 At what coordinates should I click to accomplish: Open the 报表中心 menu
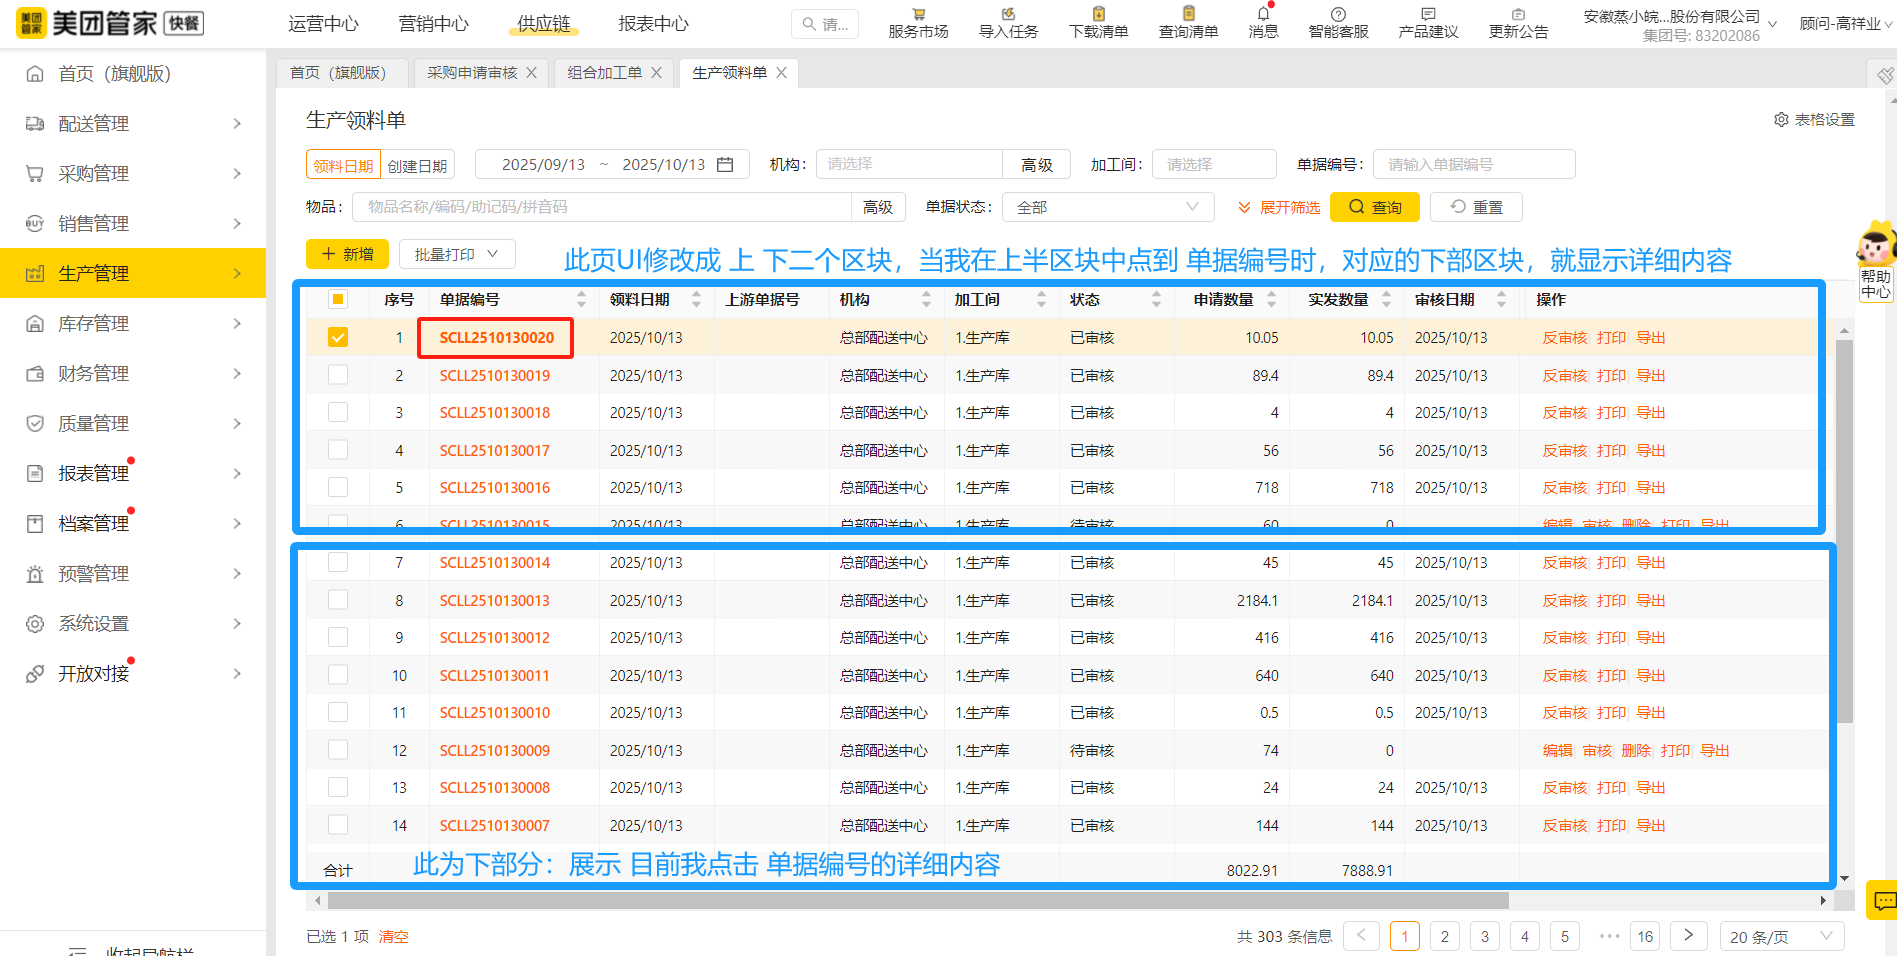pos(652,23)
